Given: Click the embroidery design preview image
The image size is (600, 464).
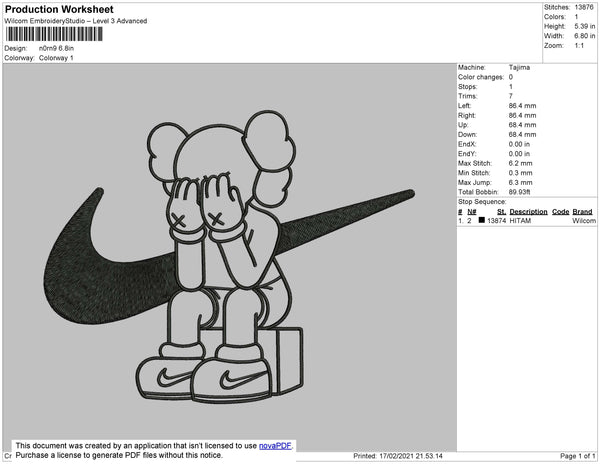Looking at the screenshot, I should coord(229,257).
